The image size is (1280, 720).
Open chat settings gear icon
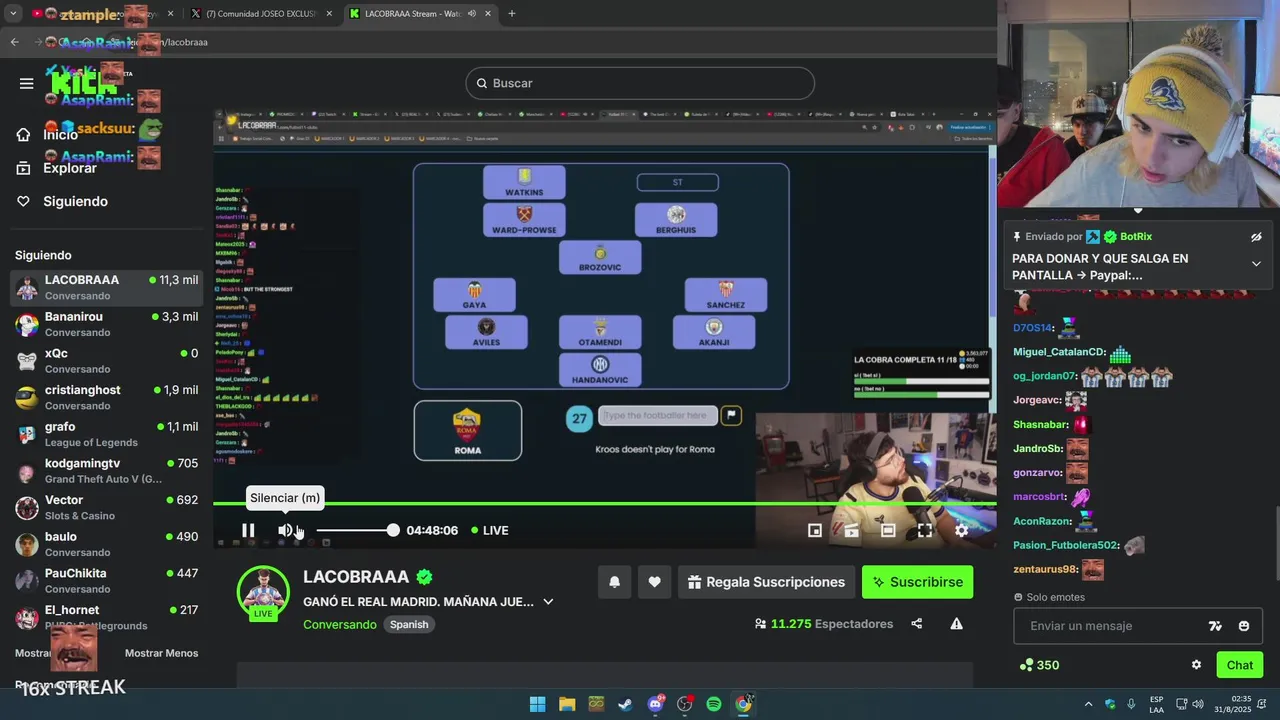click(x=1196, y=665)
